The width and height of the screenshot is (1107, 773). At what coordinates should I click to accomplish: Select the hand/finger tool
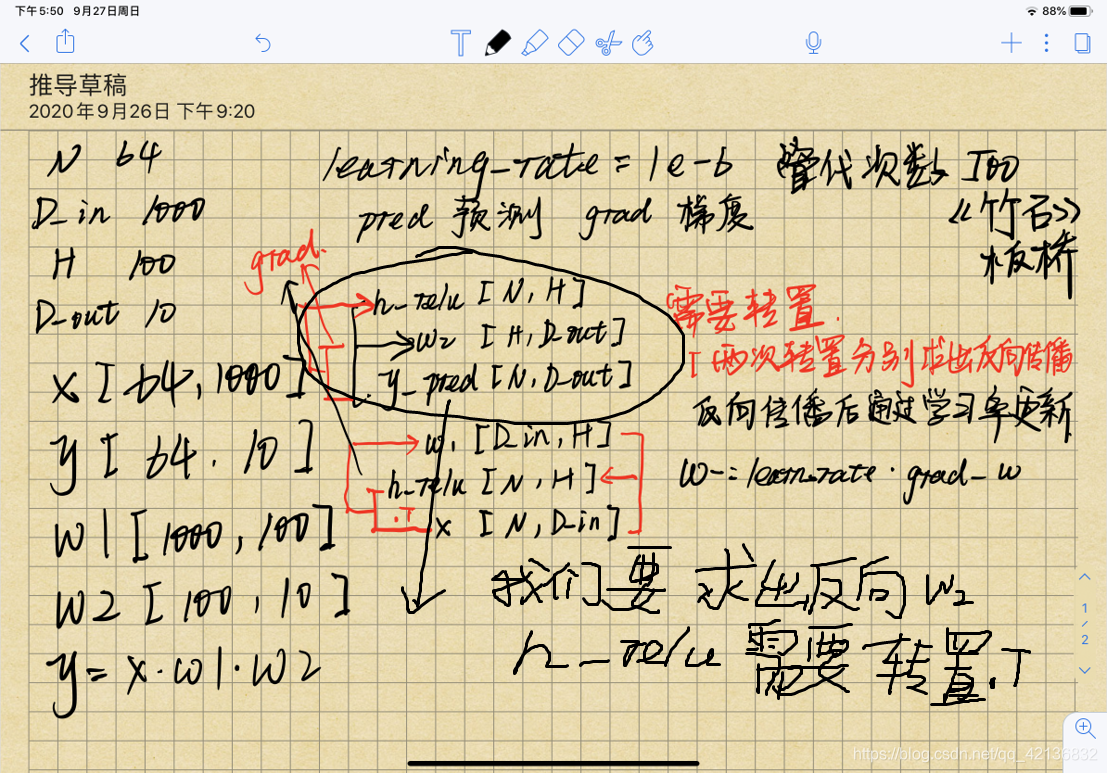coord(642,43)
